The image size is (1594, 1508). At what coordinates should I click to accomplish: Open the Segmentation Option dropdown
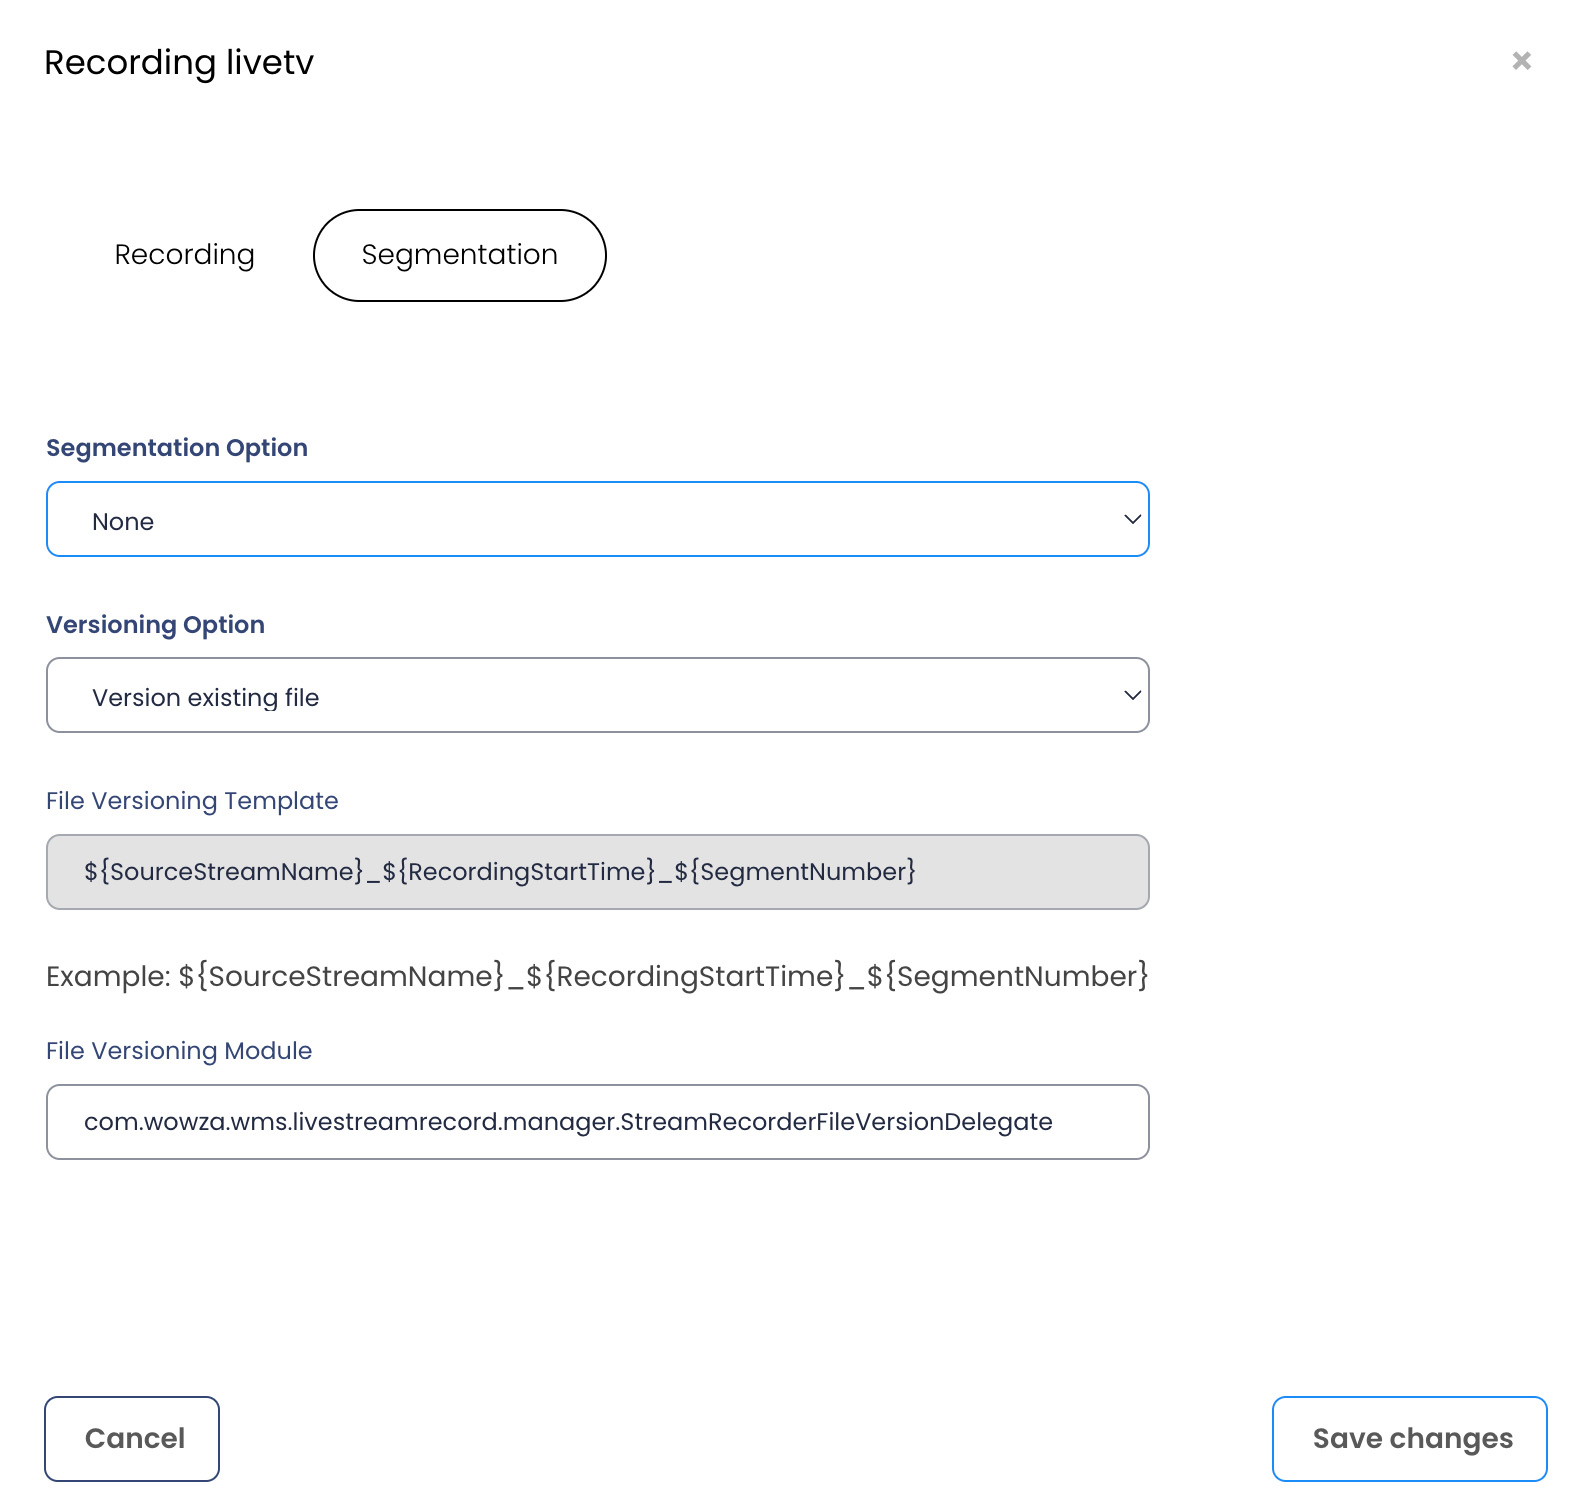[597, 519]
